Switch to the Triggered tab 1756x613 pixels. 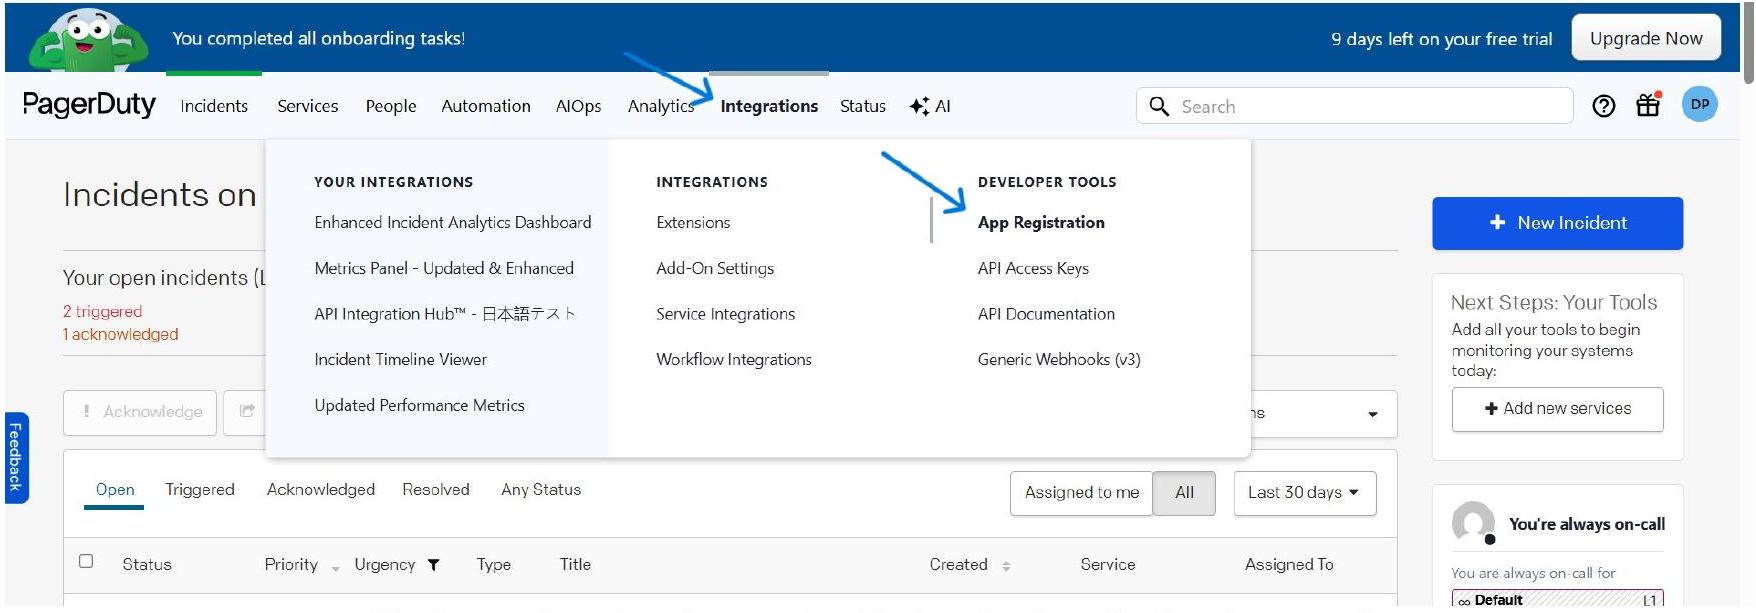pyautogui.click(x=200, y=489)
